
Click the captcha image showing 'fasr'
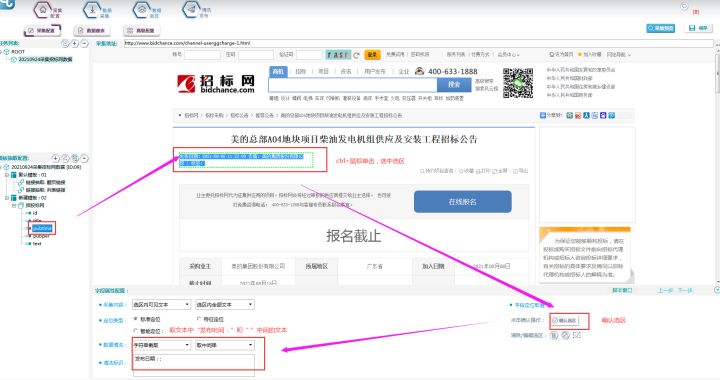coord(338,55)
